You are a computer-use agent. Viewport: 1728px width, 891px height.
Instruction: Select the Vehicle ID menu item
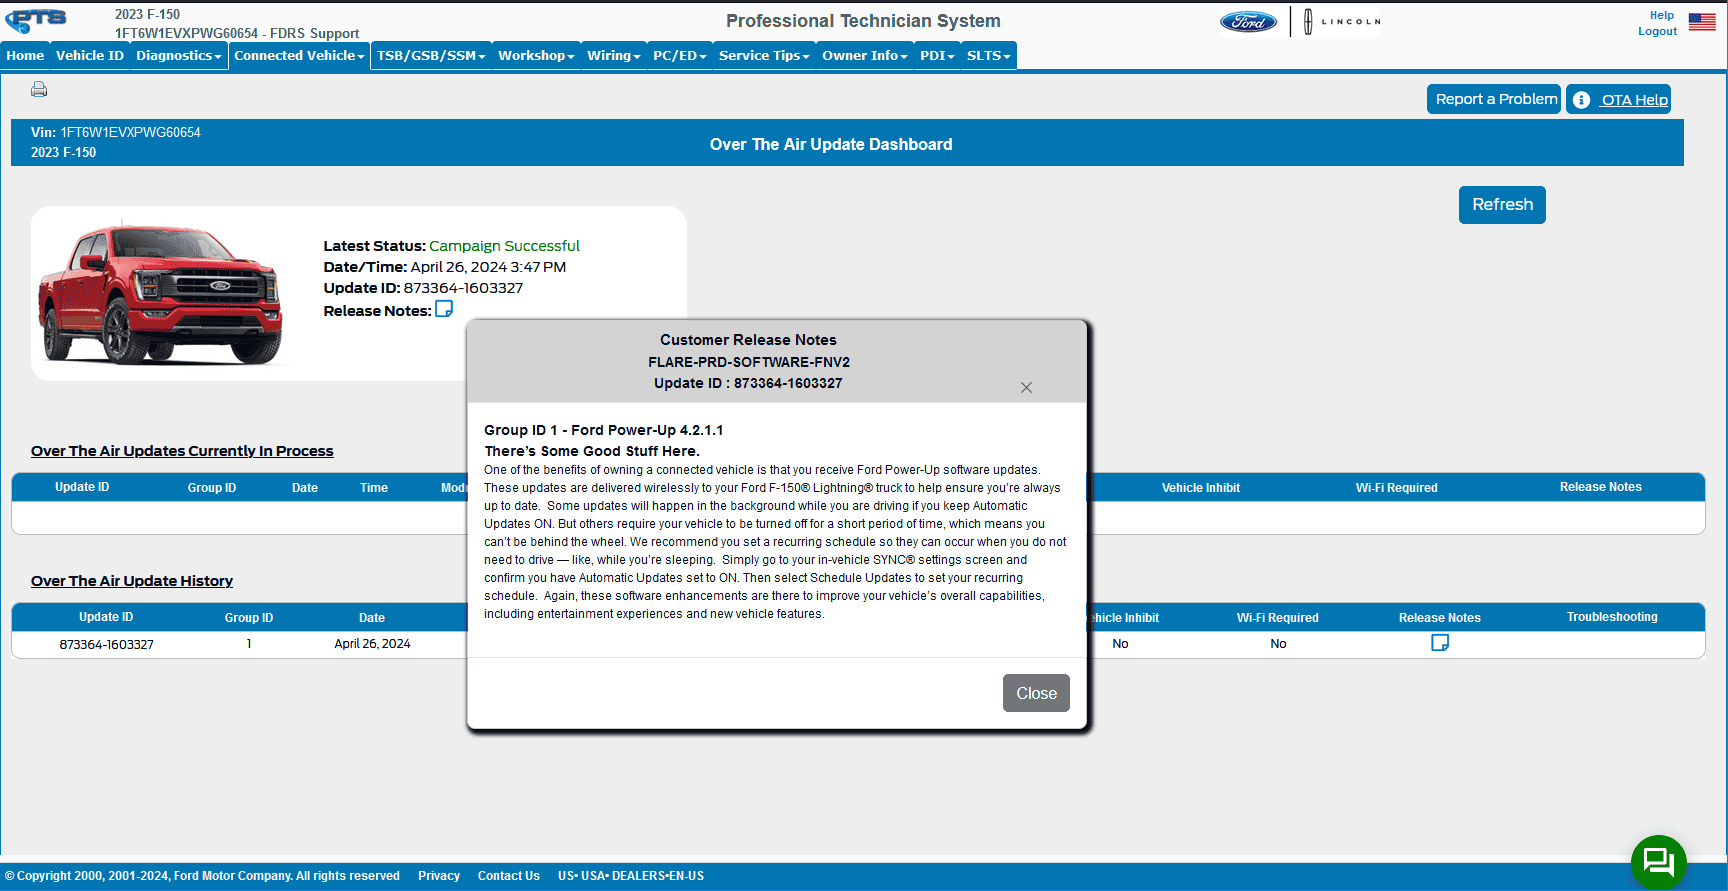point(90,56)
